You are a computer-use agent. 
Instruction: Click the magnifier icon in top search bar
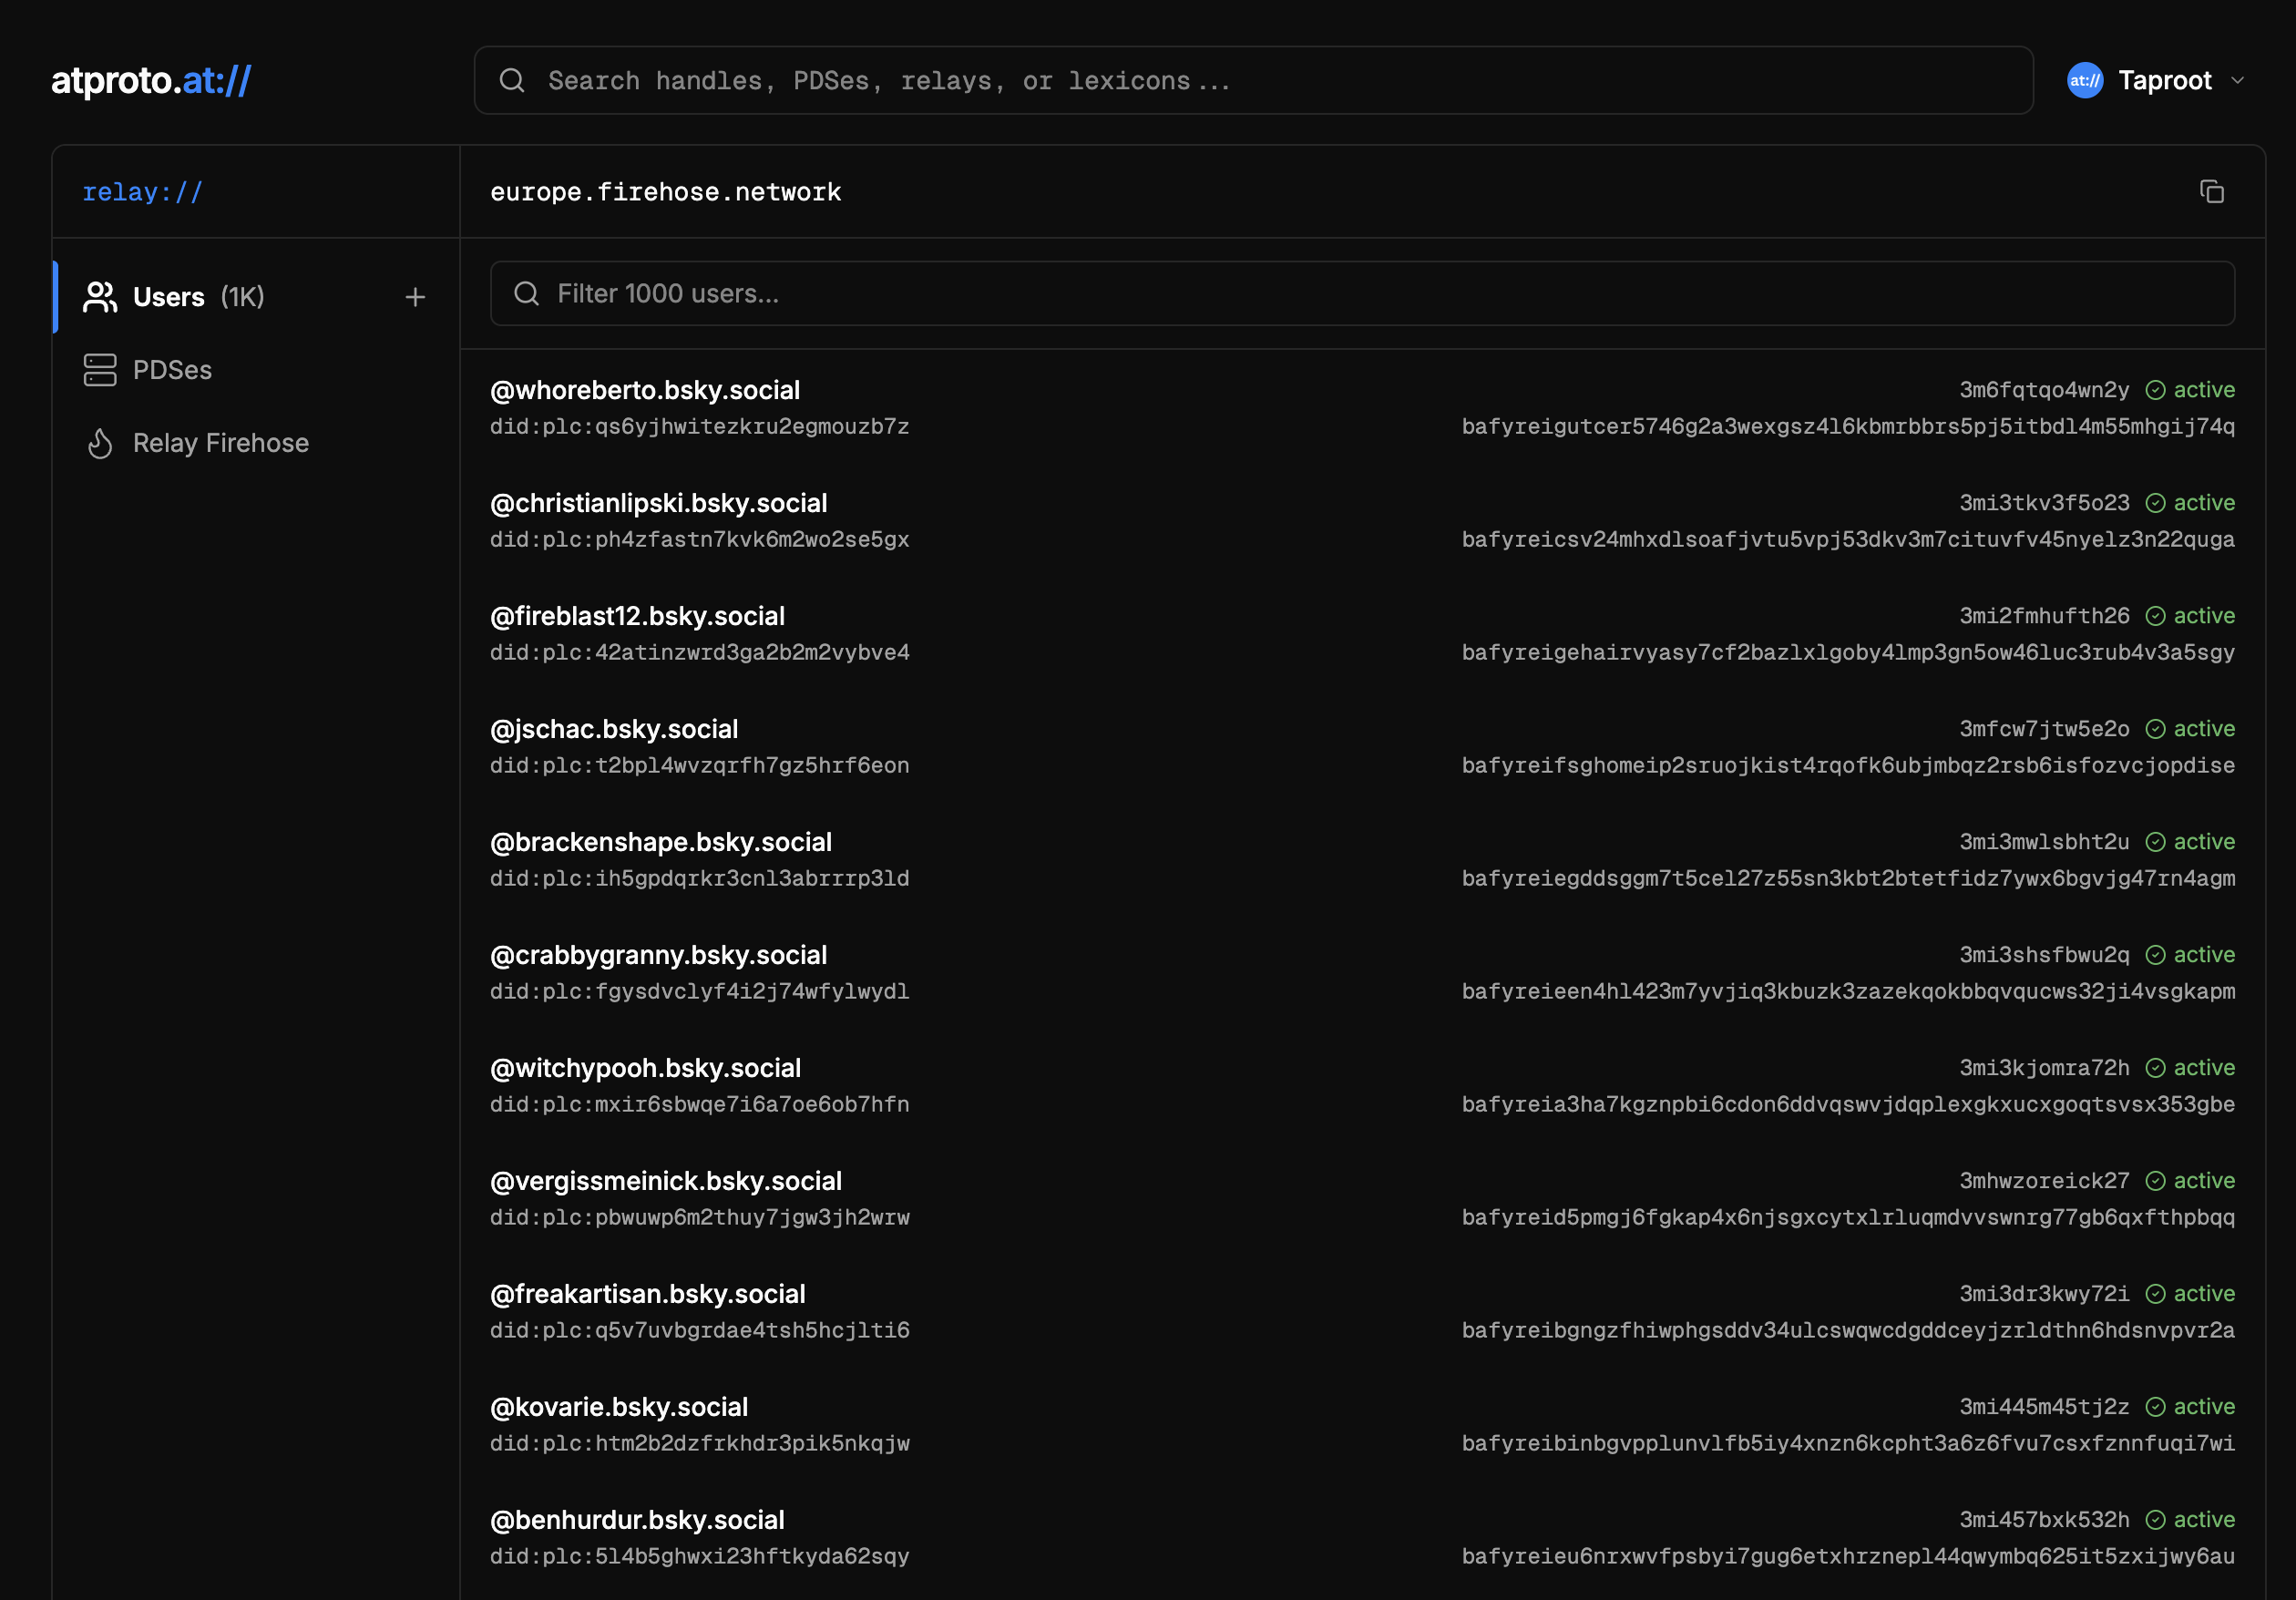[512, 80]
